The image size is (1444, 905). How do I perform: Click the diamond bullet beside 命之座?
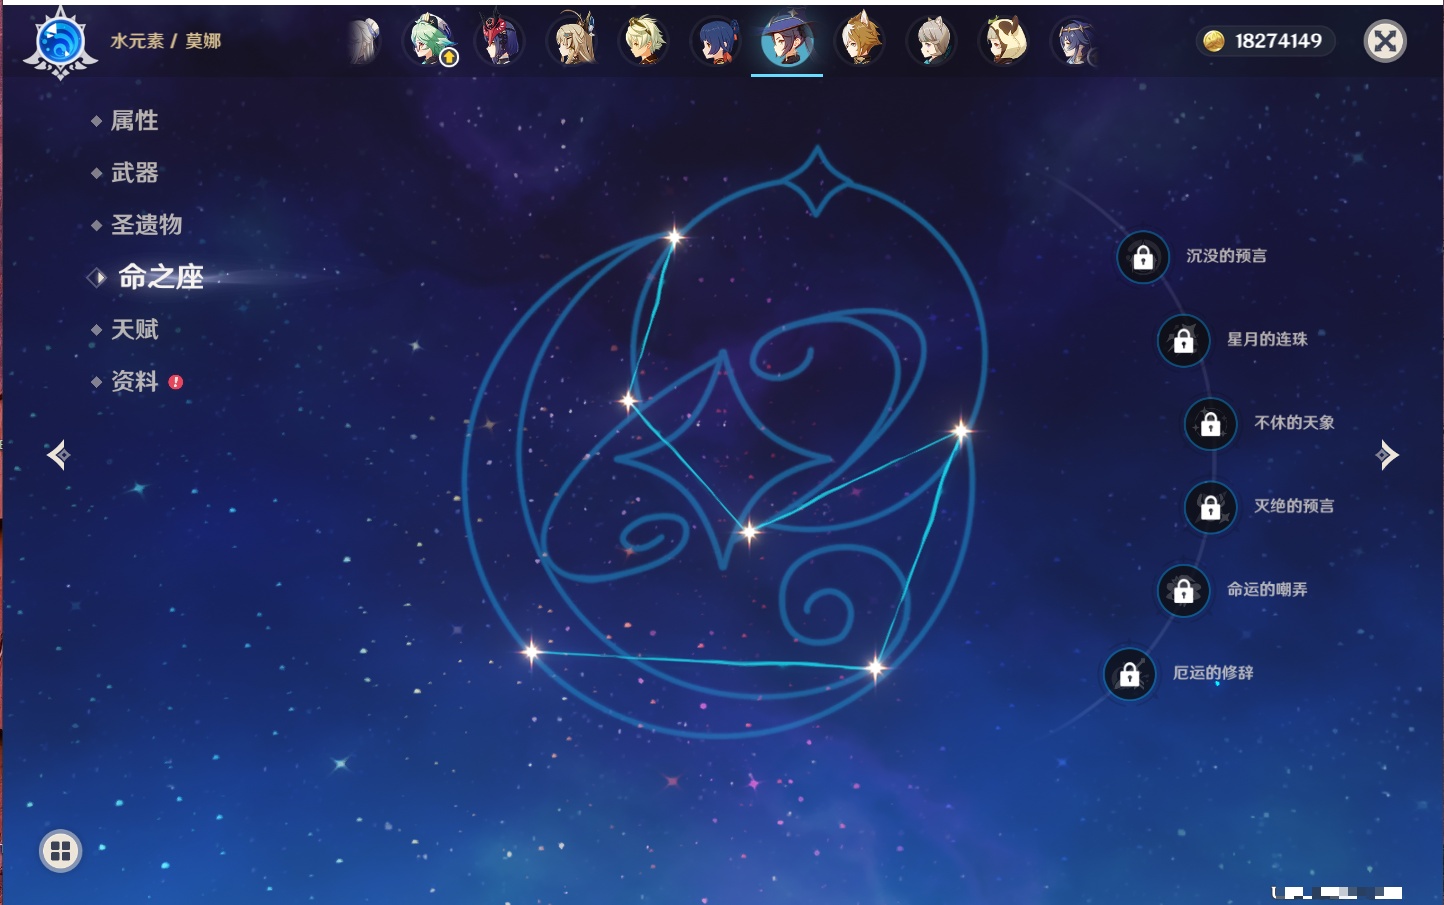pyautogui.click(x=97, y=278)
